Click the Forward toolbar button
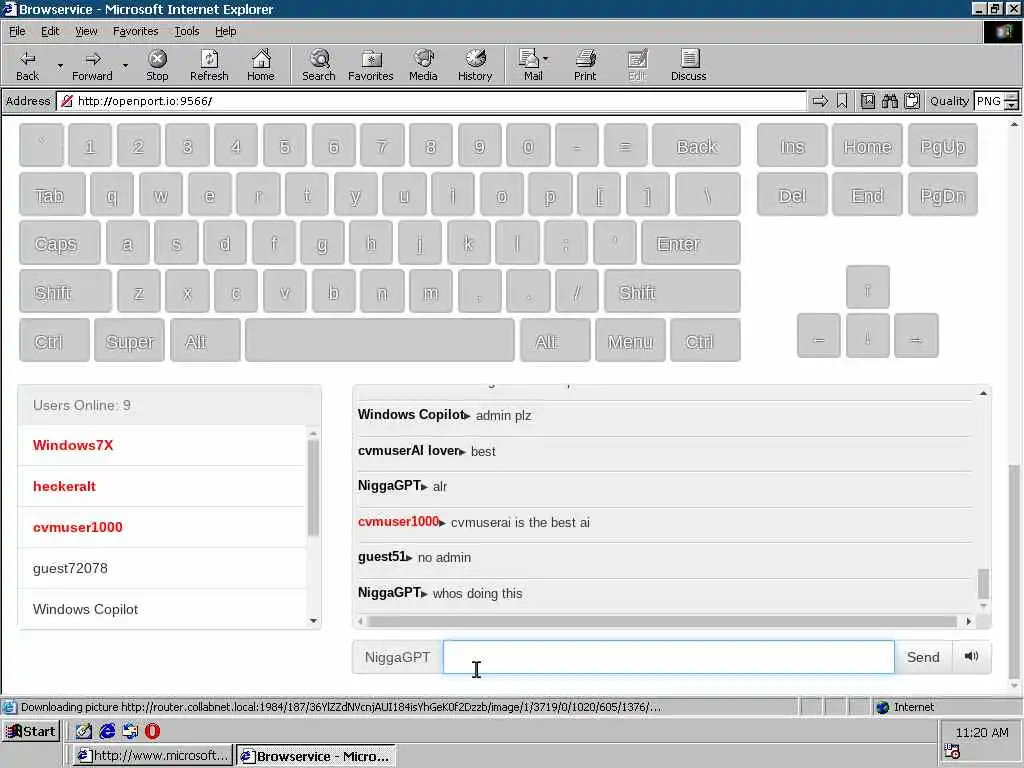Viewport: 1024px width, 768px height. tap(92, 65)
